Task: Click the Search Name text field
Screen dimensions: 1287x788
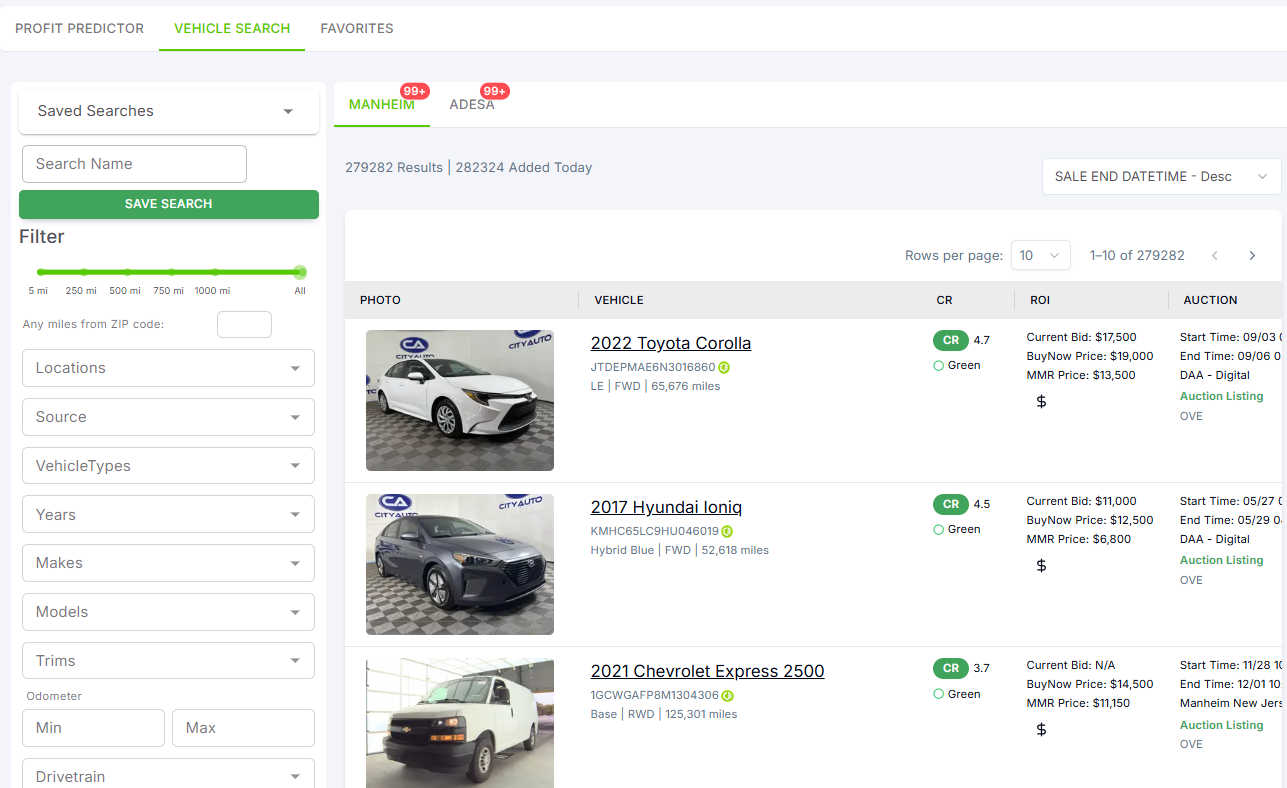Action: pyautogui.click(x=134, y=164)
